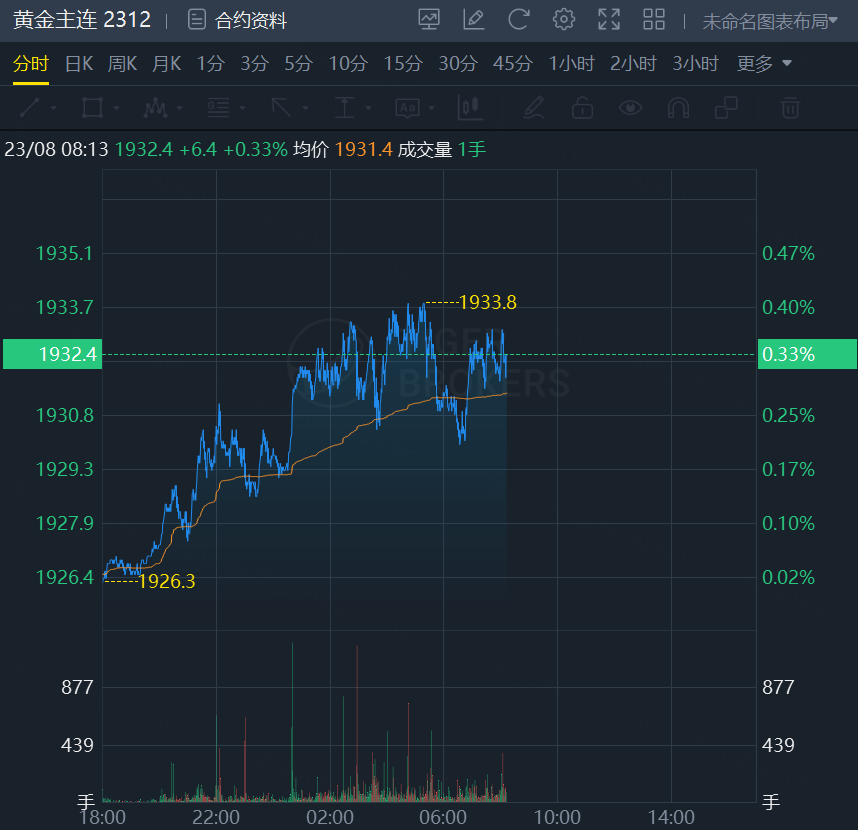Select the 10分 interval
The width and height of the screenshot is (858, 830).
(348, 63)
